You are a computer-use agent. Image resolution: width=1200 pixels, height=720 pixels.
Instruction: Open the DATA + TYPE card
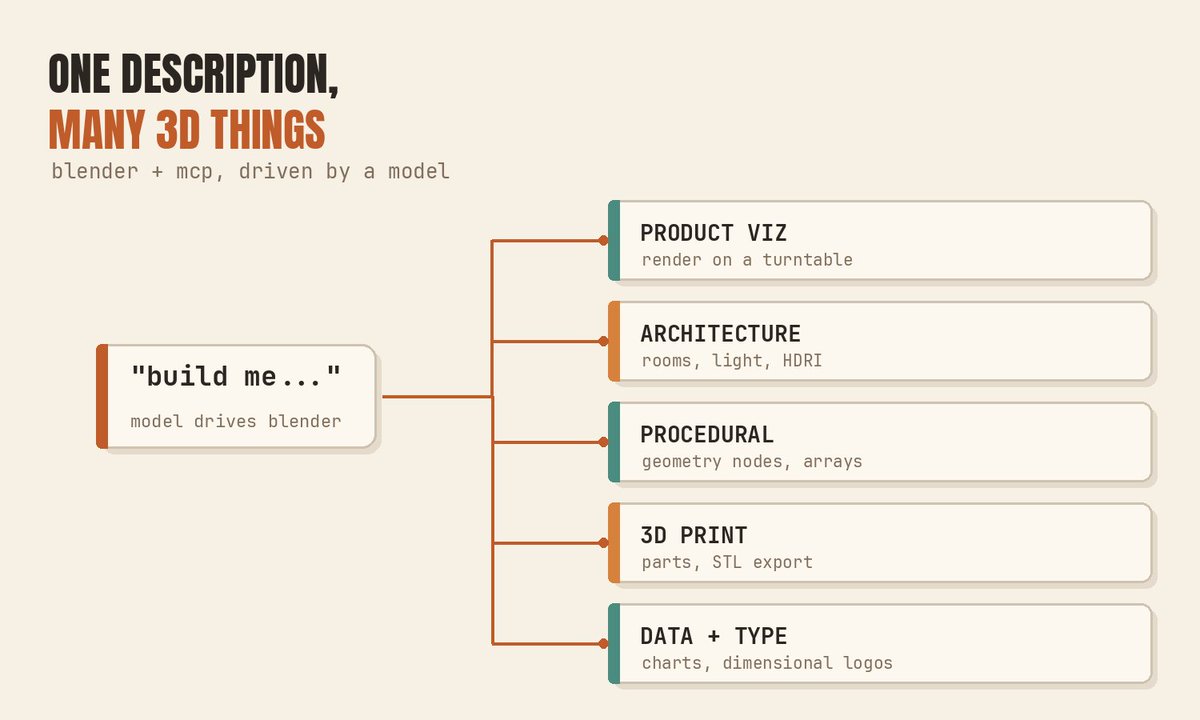tap(880, 644)
